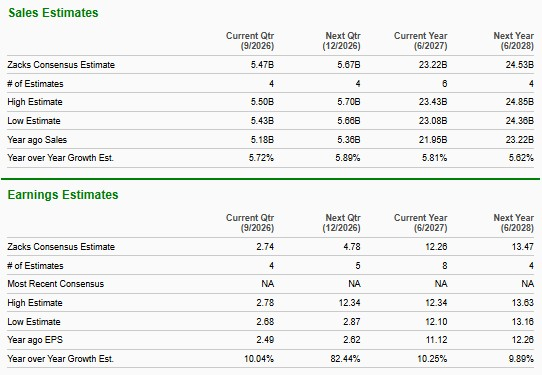Click Sales consensus estimate value 5.47B
This screenshot has width=542, height=375.
(262, 65)
